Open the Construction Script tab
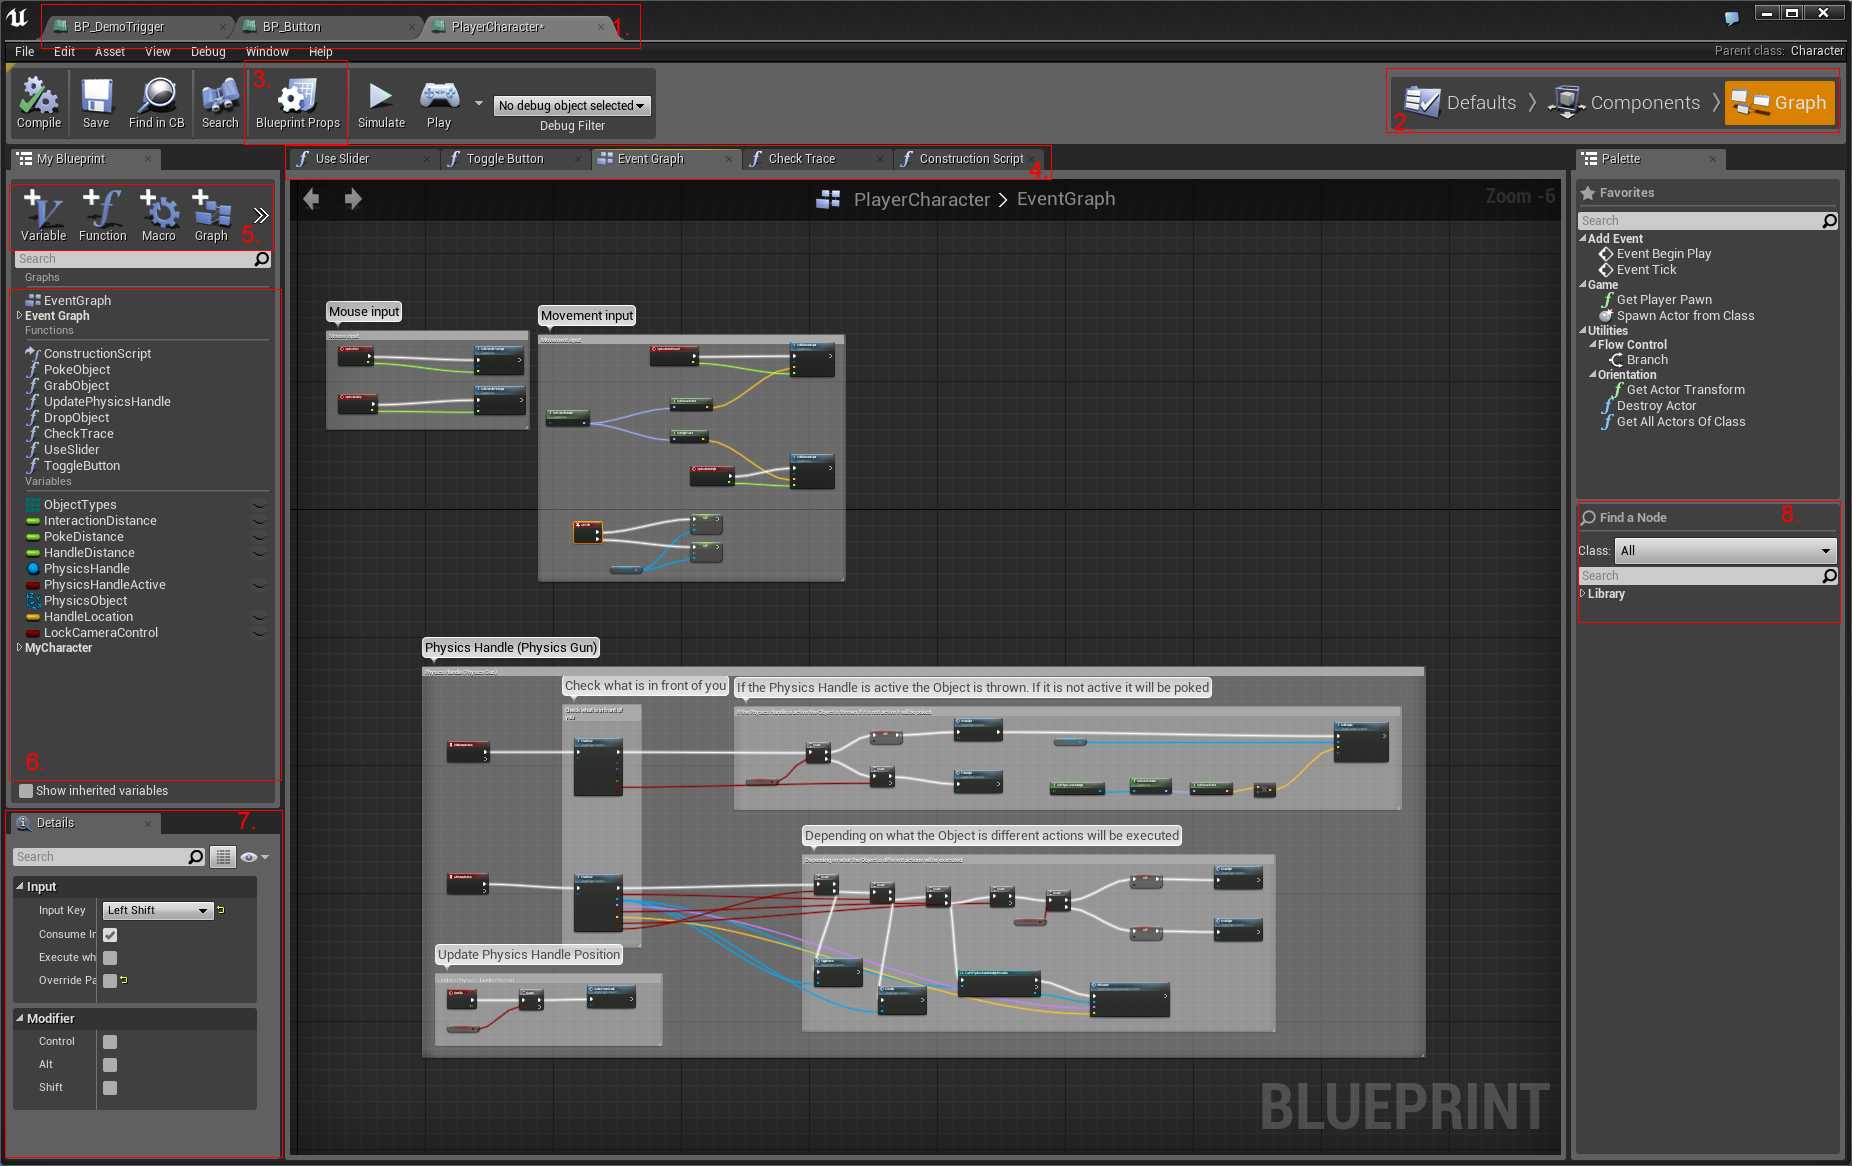Image resolution: width=1852 pixels, height=1166 pixels. [x=969, y=159]
